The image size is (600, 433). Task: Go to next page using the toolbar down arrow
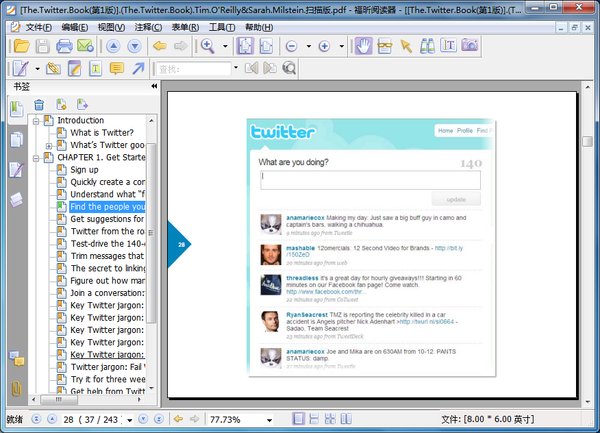pyautogui.click(x=134, y=46)
